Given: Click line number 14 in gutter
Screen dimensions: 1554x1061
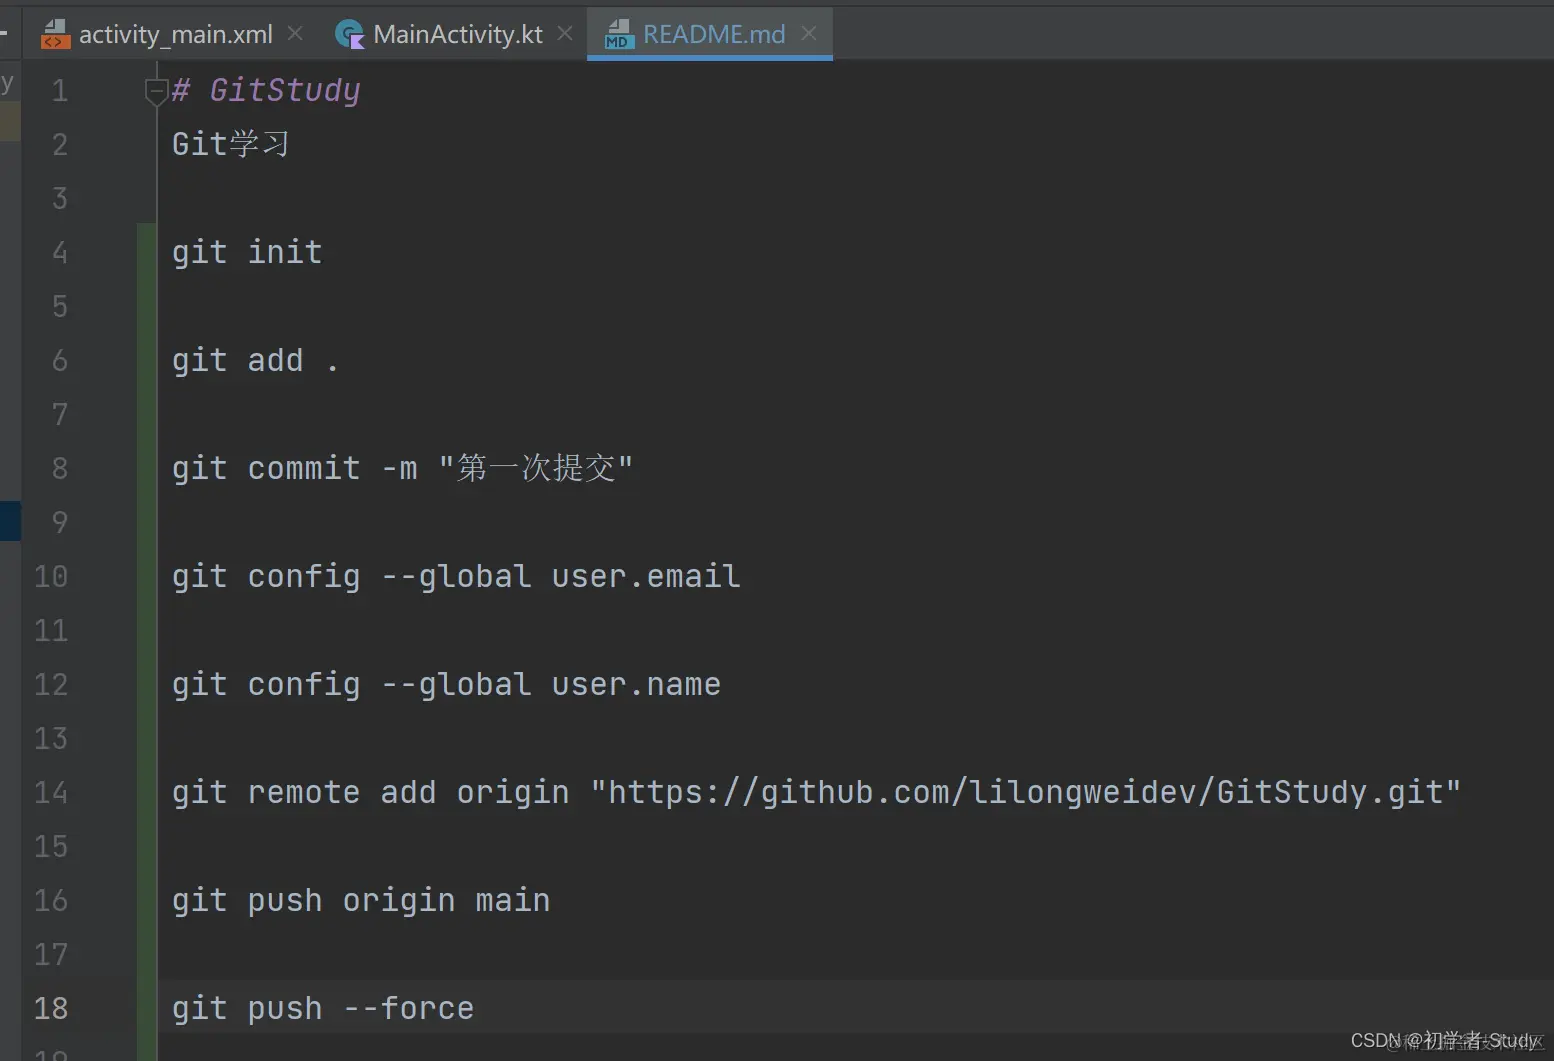Looking at the screenshot, I should click(51, 792).
